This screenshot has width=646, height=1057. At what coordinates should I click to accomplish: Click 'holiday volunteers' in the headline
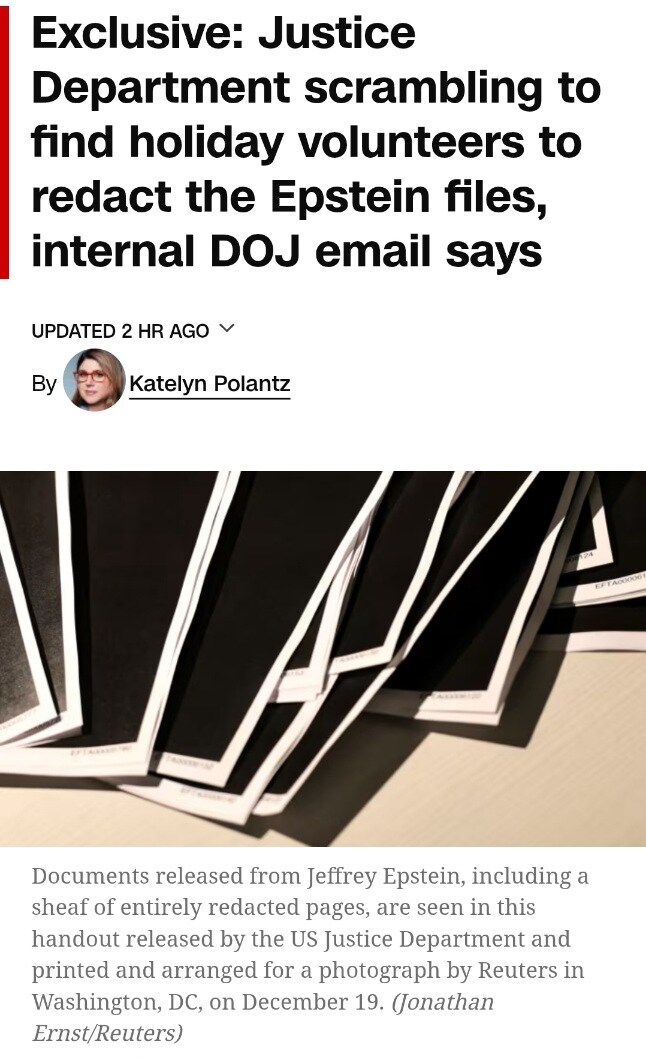325,142
